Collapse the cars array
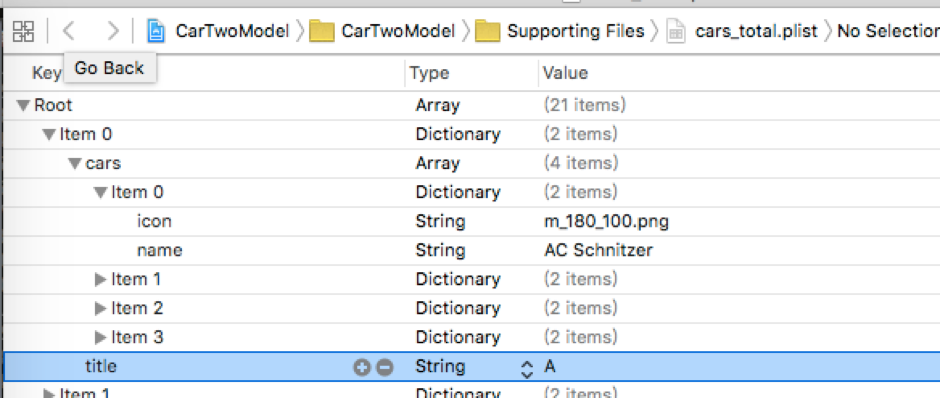Screen dimensions: 940x398 tap(75, 164)
